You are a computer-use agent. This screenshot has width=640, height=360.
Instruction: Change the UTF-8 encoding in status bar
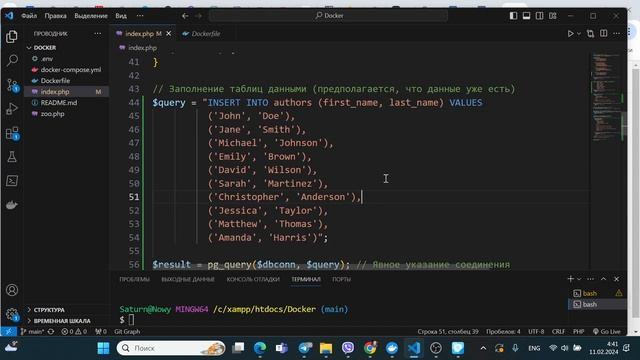click(x=536, y=332)
